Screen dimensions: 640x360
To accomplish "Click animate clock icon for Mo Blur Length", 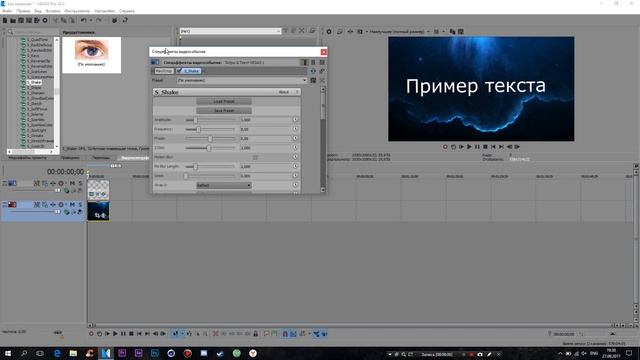I will point(295,166).
